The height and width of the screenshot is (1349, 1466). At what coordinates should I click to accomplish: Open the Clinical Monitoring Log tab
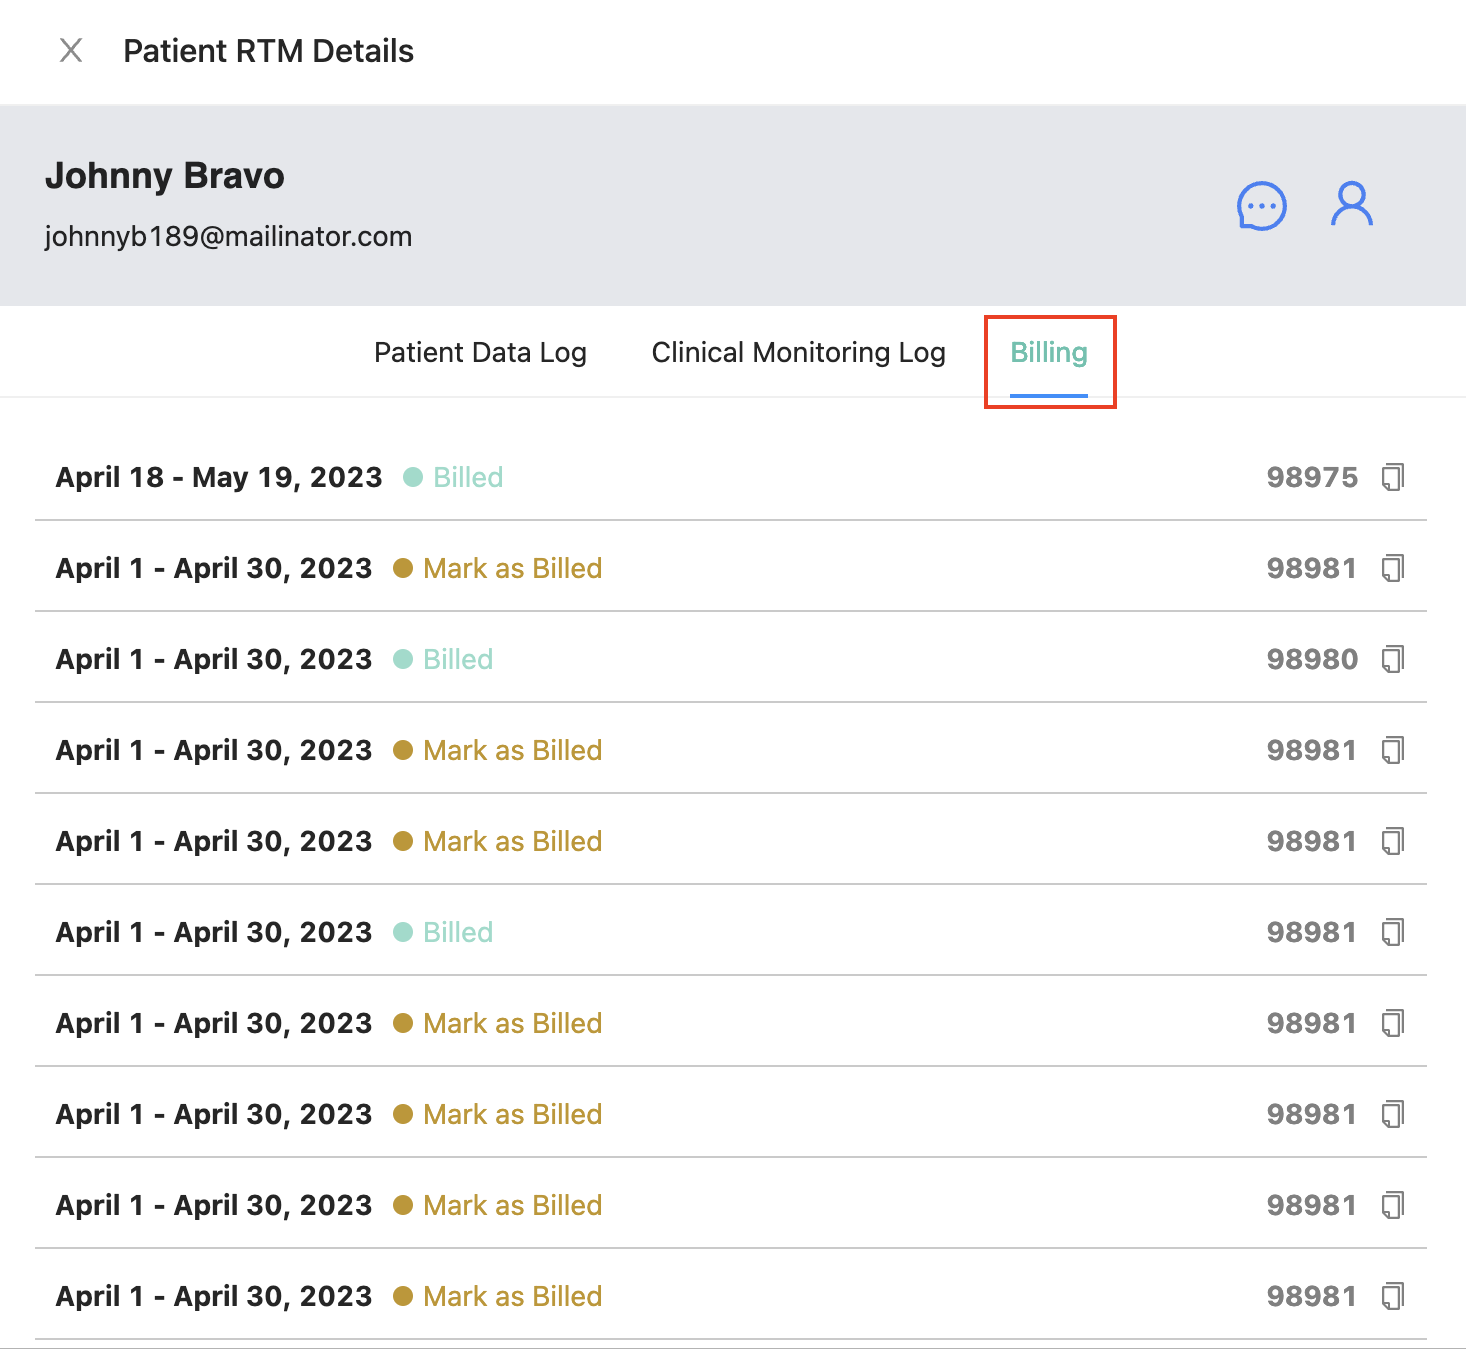(798, 352)
